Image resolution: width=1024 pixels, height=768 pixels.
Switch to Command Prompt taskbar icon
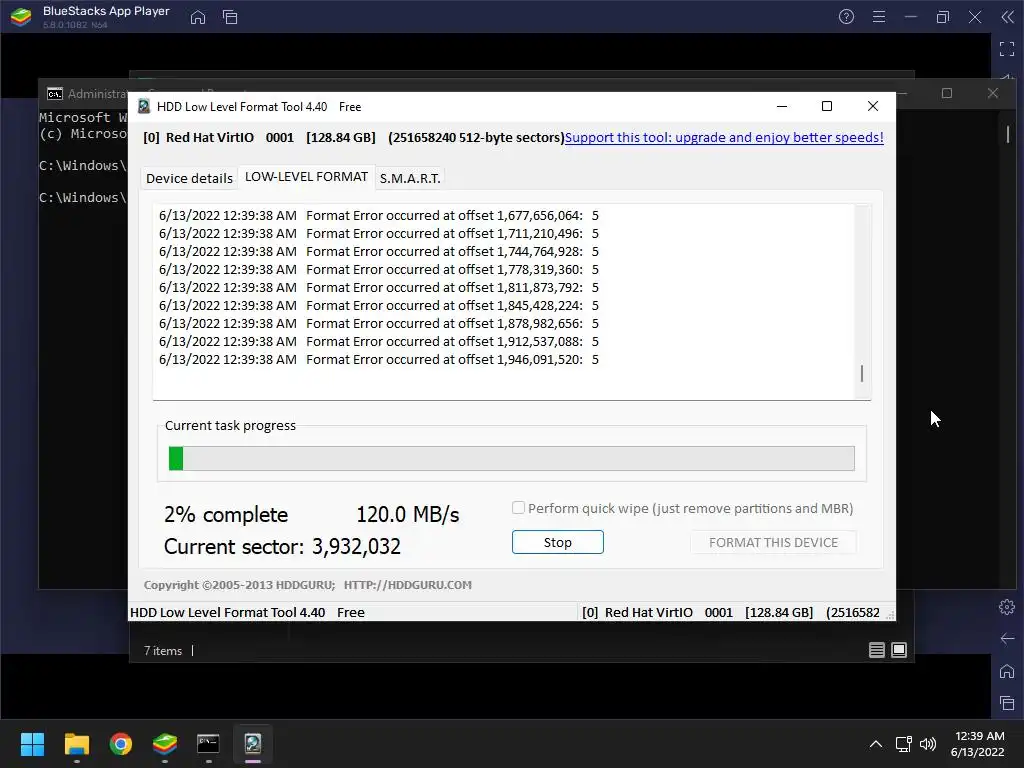point(208,744)
